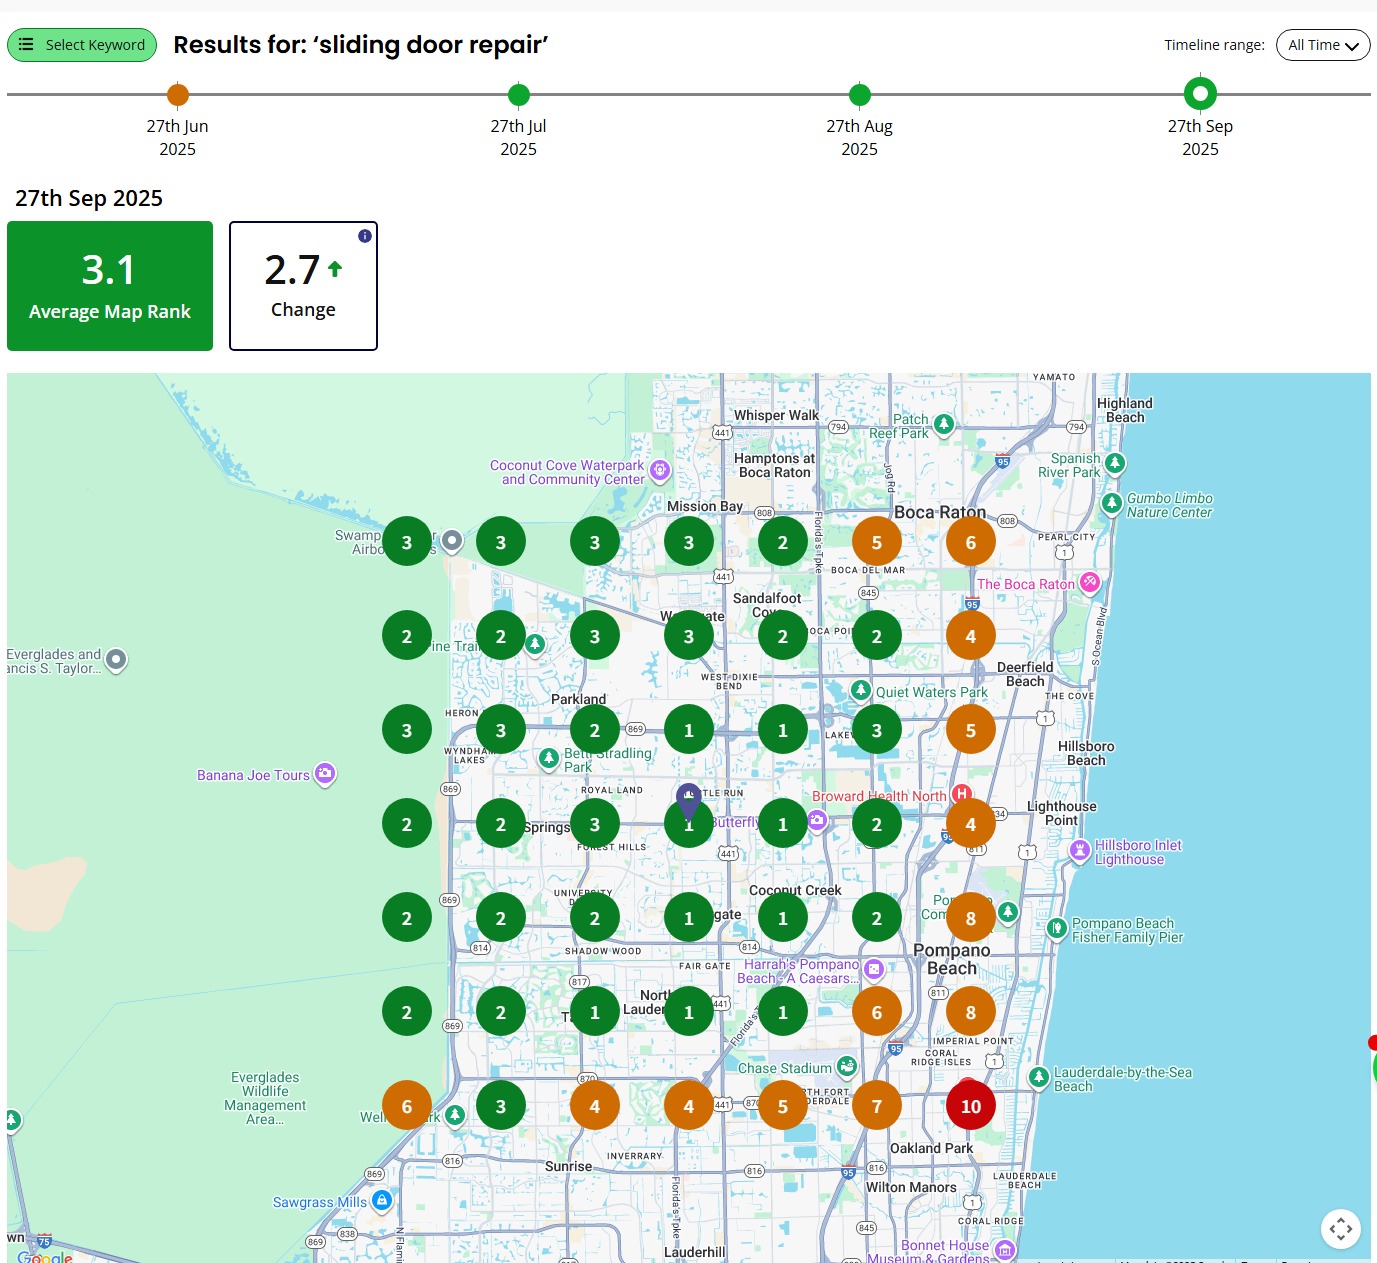1377x1263 pixels.
Task: Click the Banana Joe Tours map icon
Action: click(324, 774)
